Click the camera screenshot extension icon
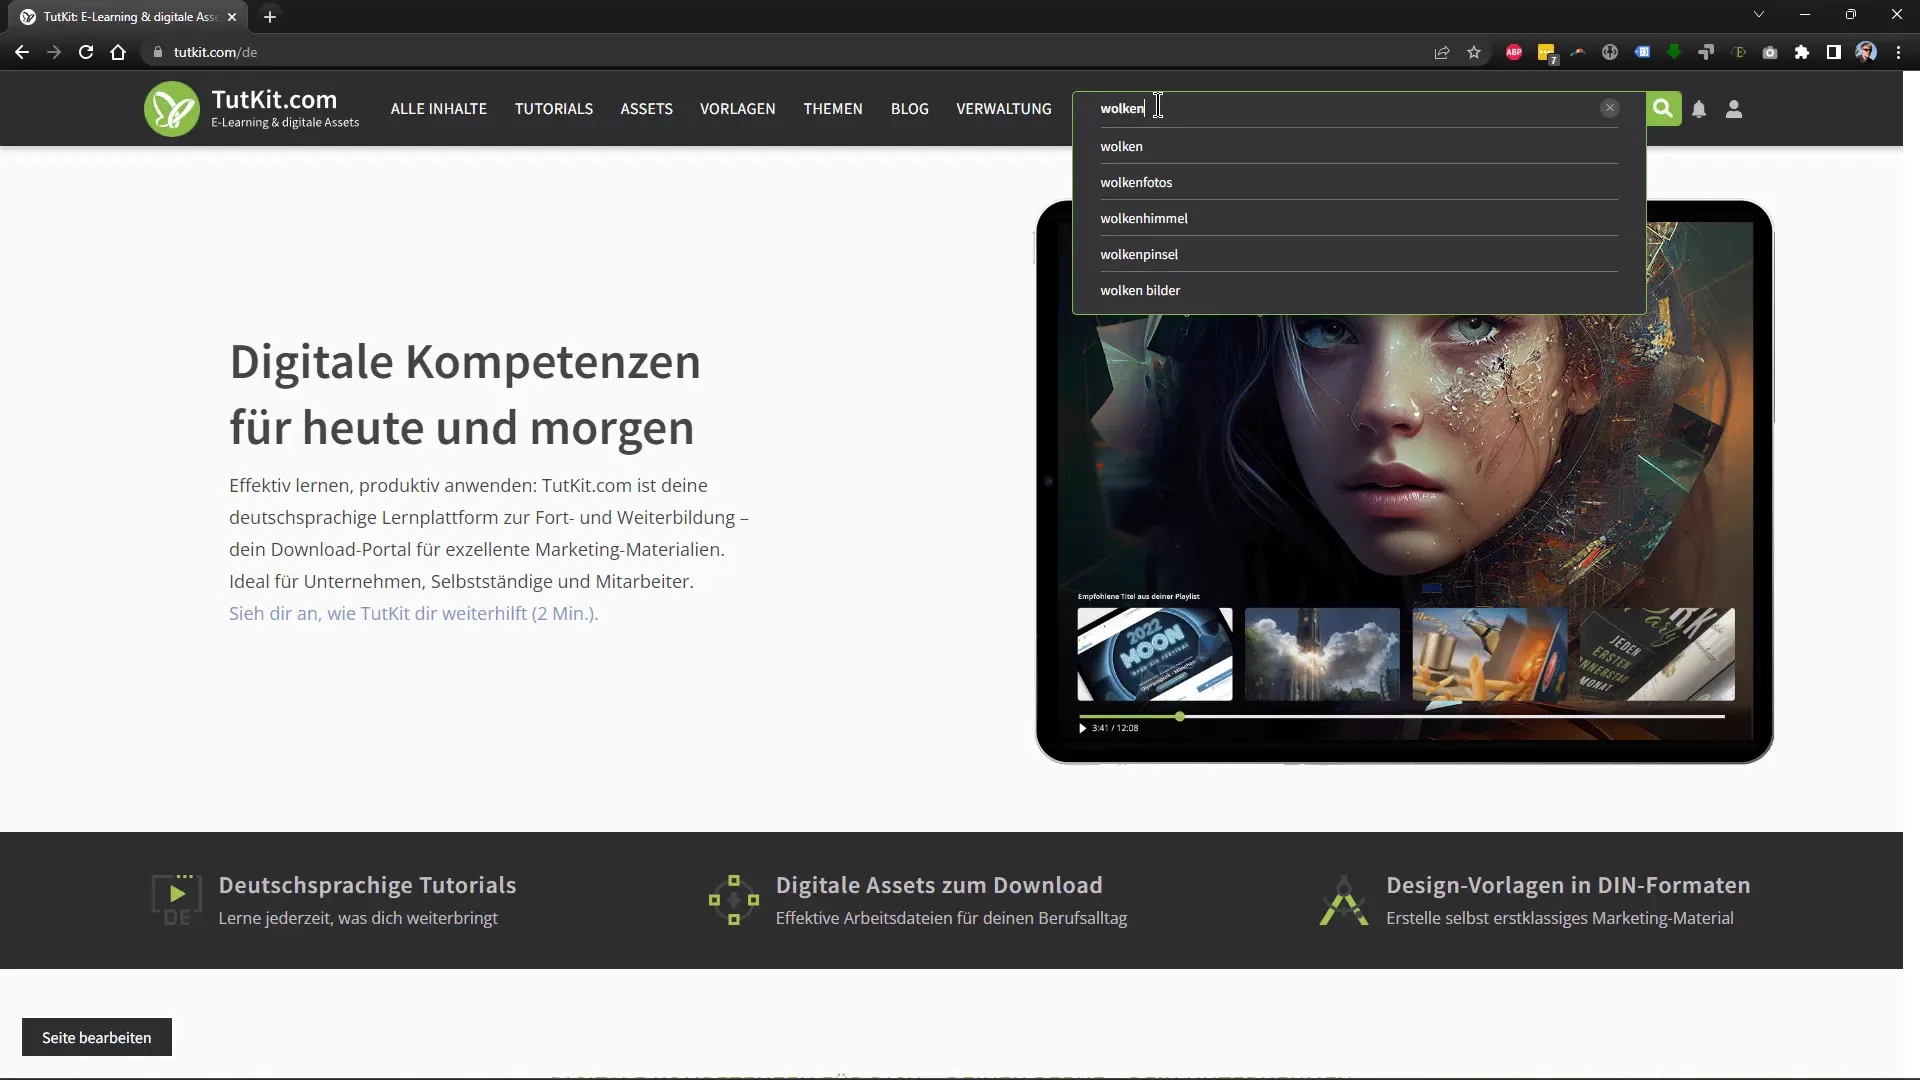The height and width of the screenshot is (1080, 1920). 1770,52
